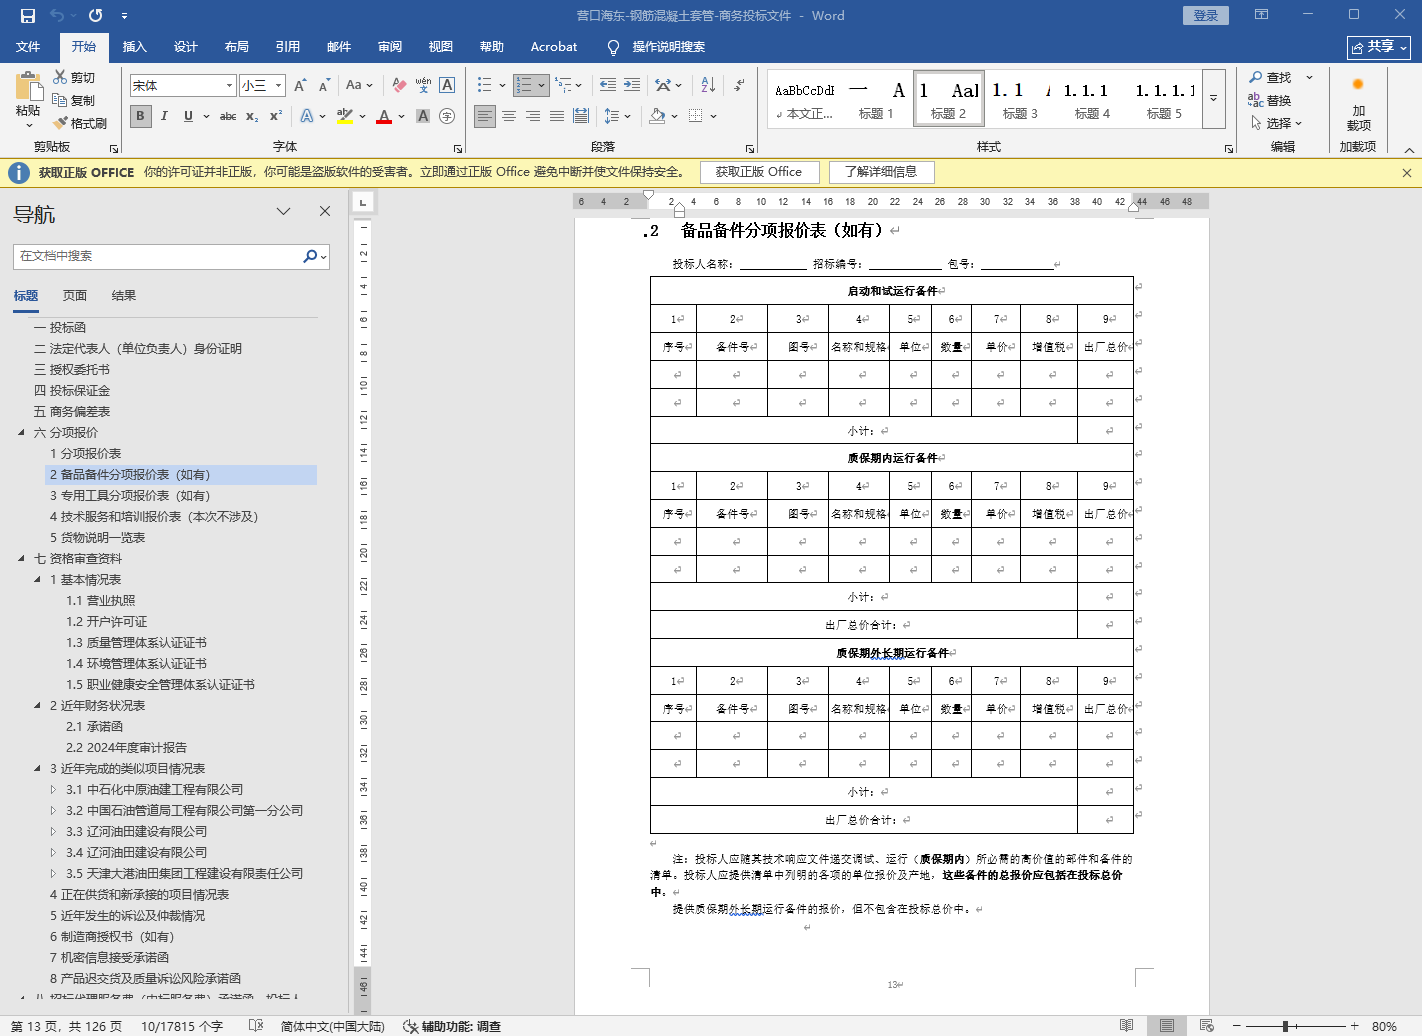The width and height of the screenshot is (1422, 1036).
Task: Increase indent of the paragraph
Action: [634, 85]
